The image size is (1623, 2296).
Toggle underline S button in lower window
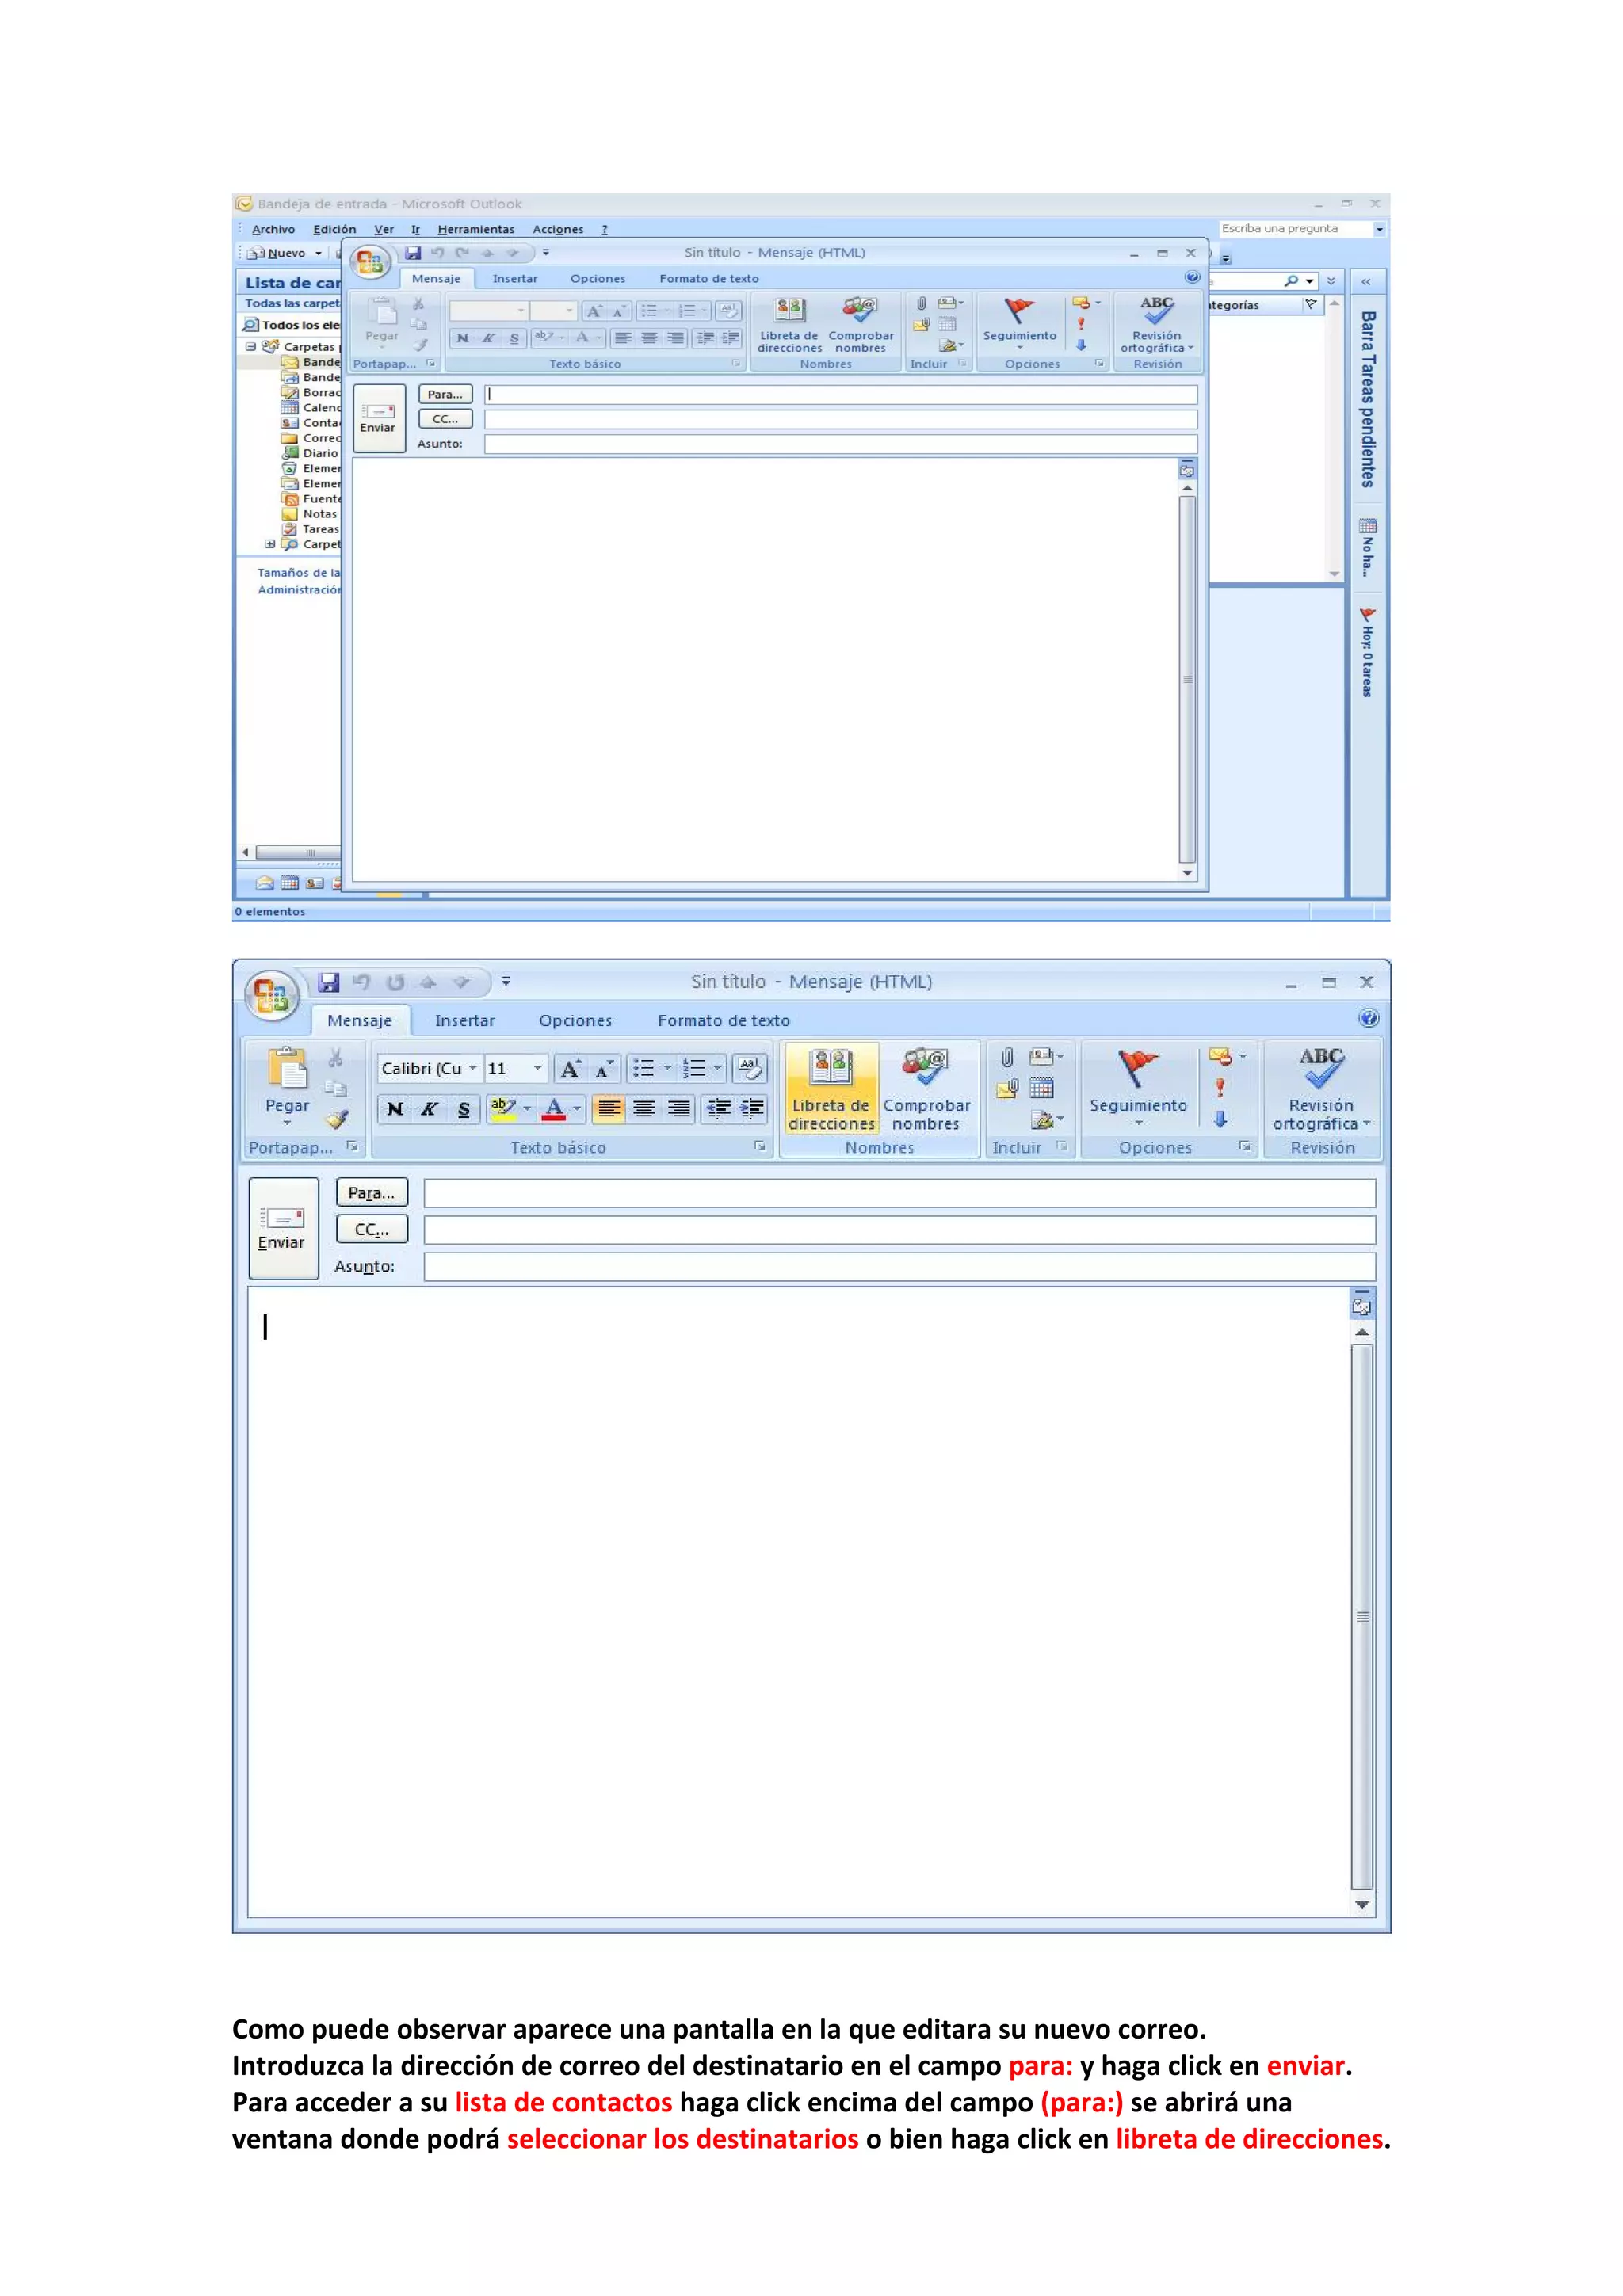[x=463, y=1109]
